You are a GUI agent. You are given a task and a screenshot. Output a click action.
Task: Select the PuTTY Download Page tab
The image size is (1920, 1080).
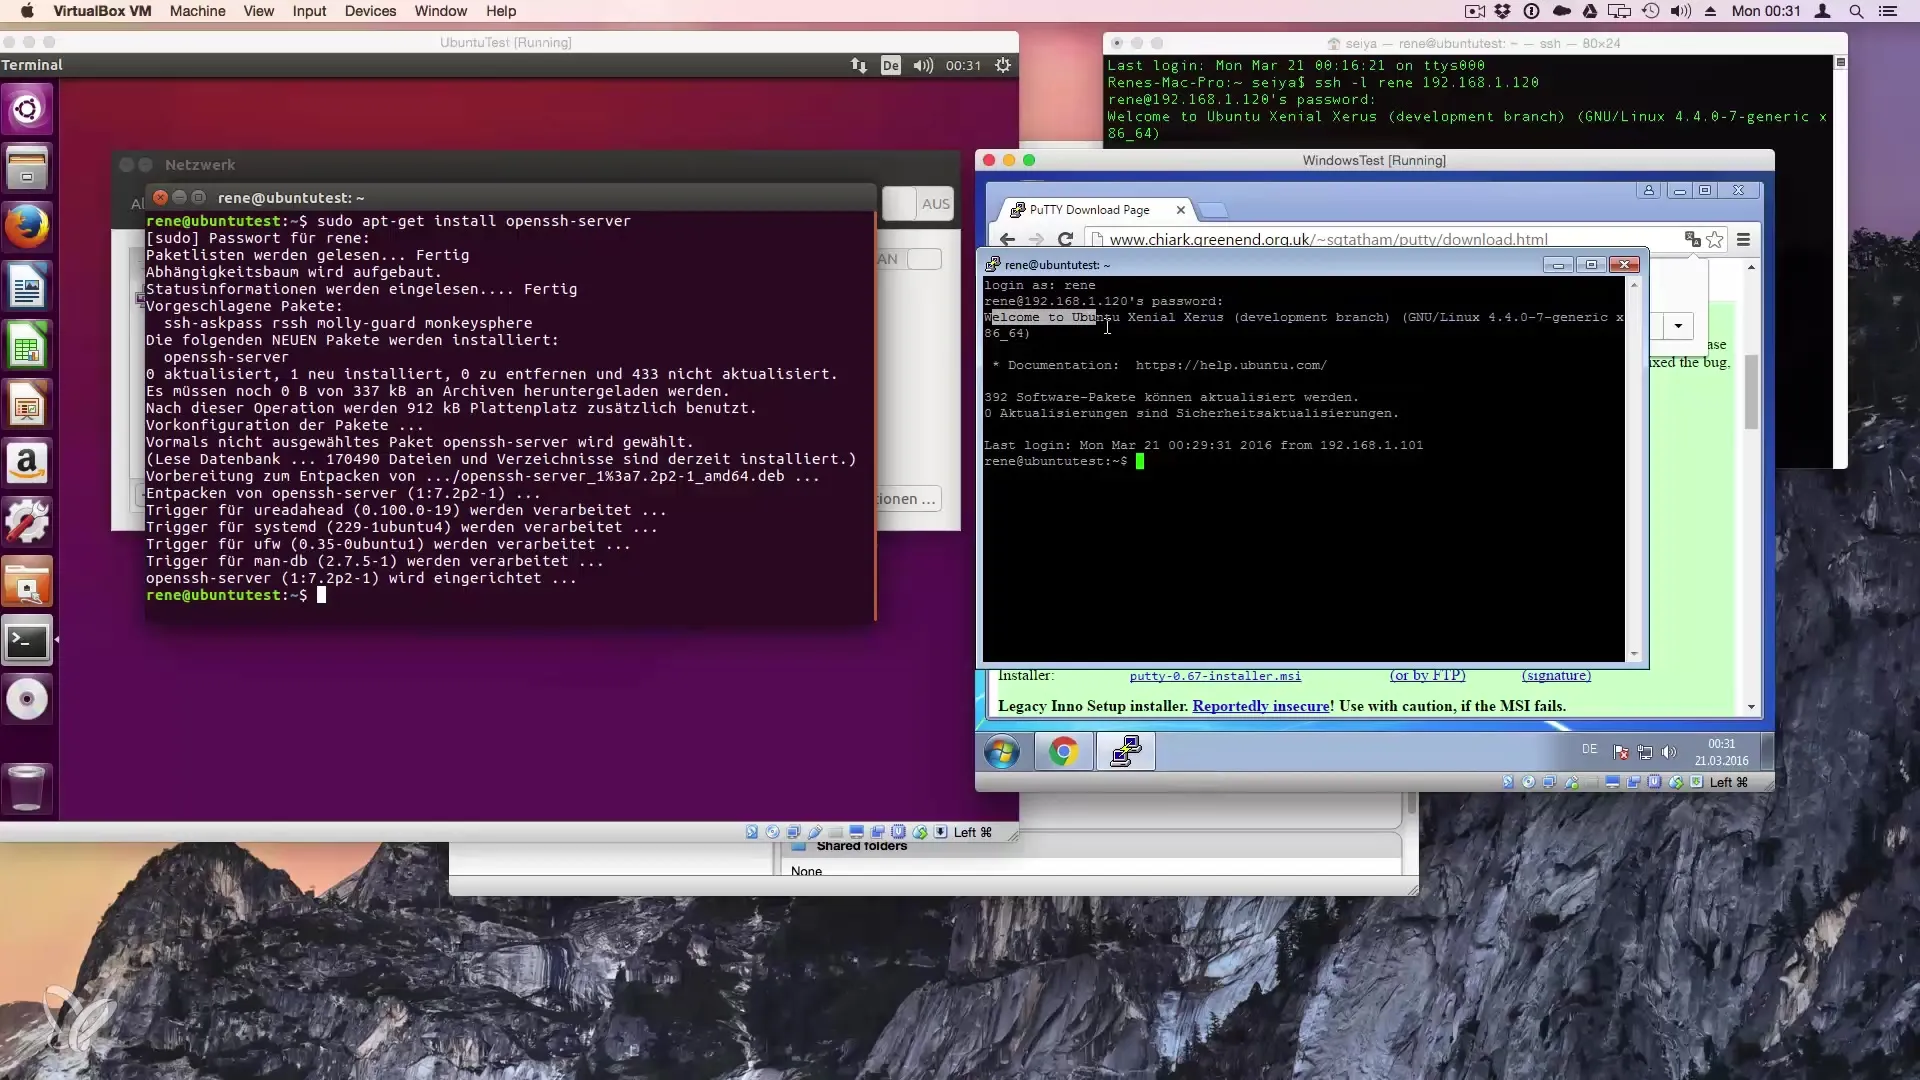[1090, 210]
